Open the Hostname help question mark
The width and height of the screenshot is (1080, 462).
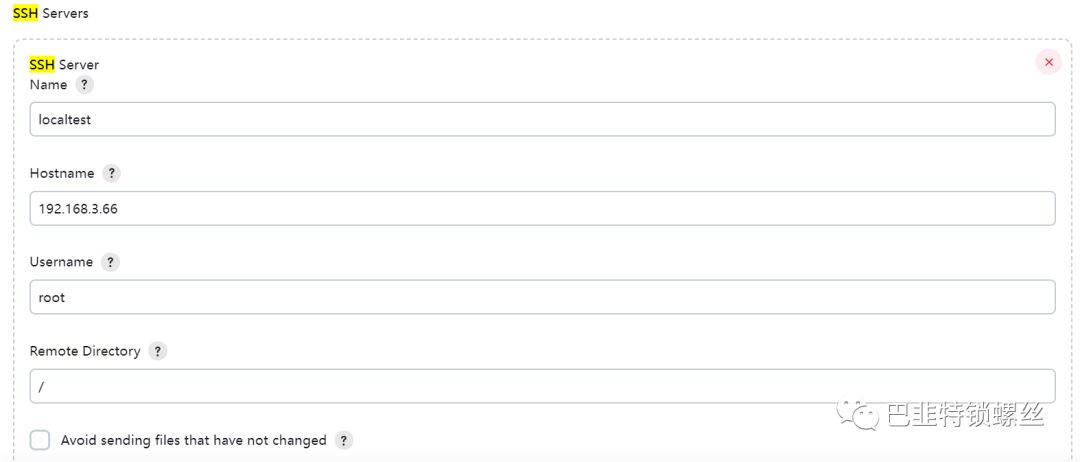[112, 173]
